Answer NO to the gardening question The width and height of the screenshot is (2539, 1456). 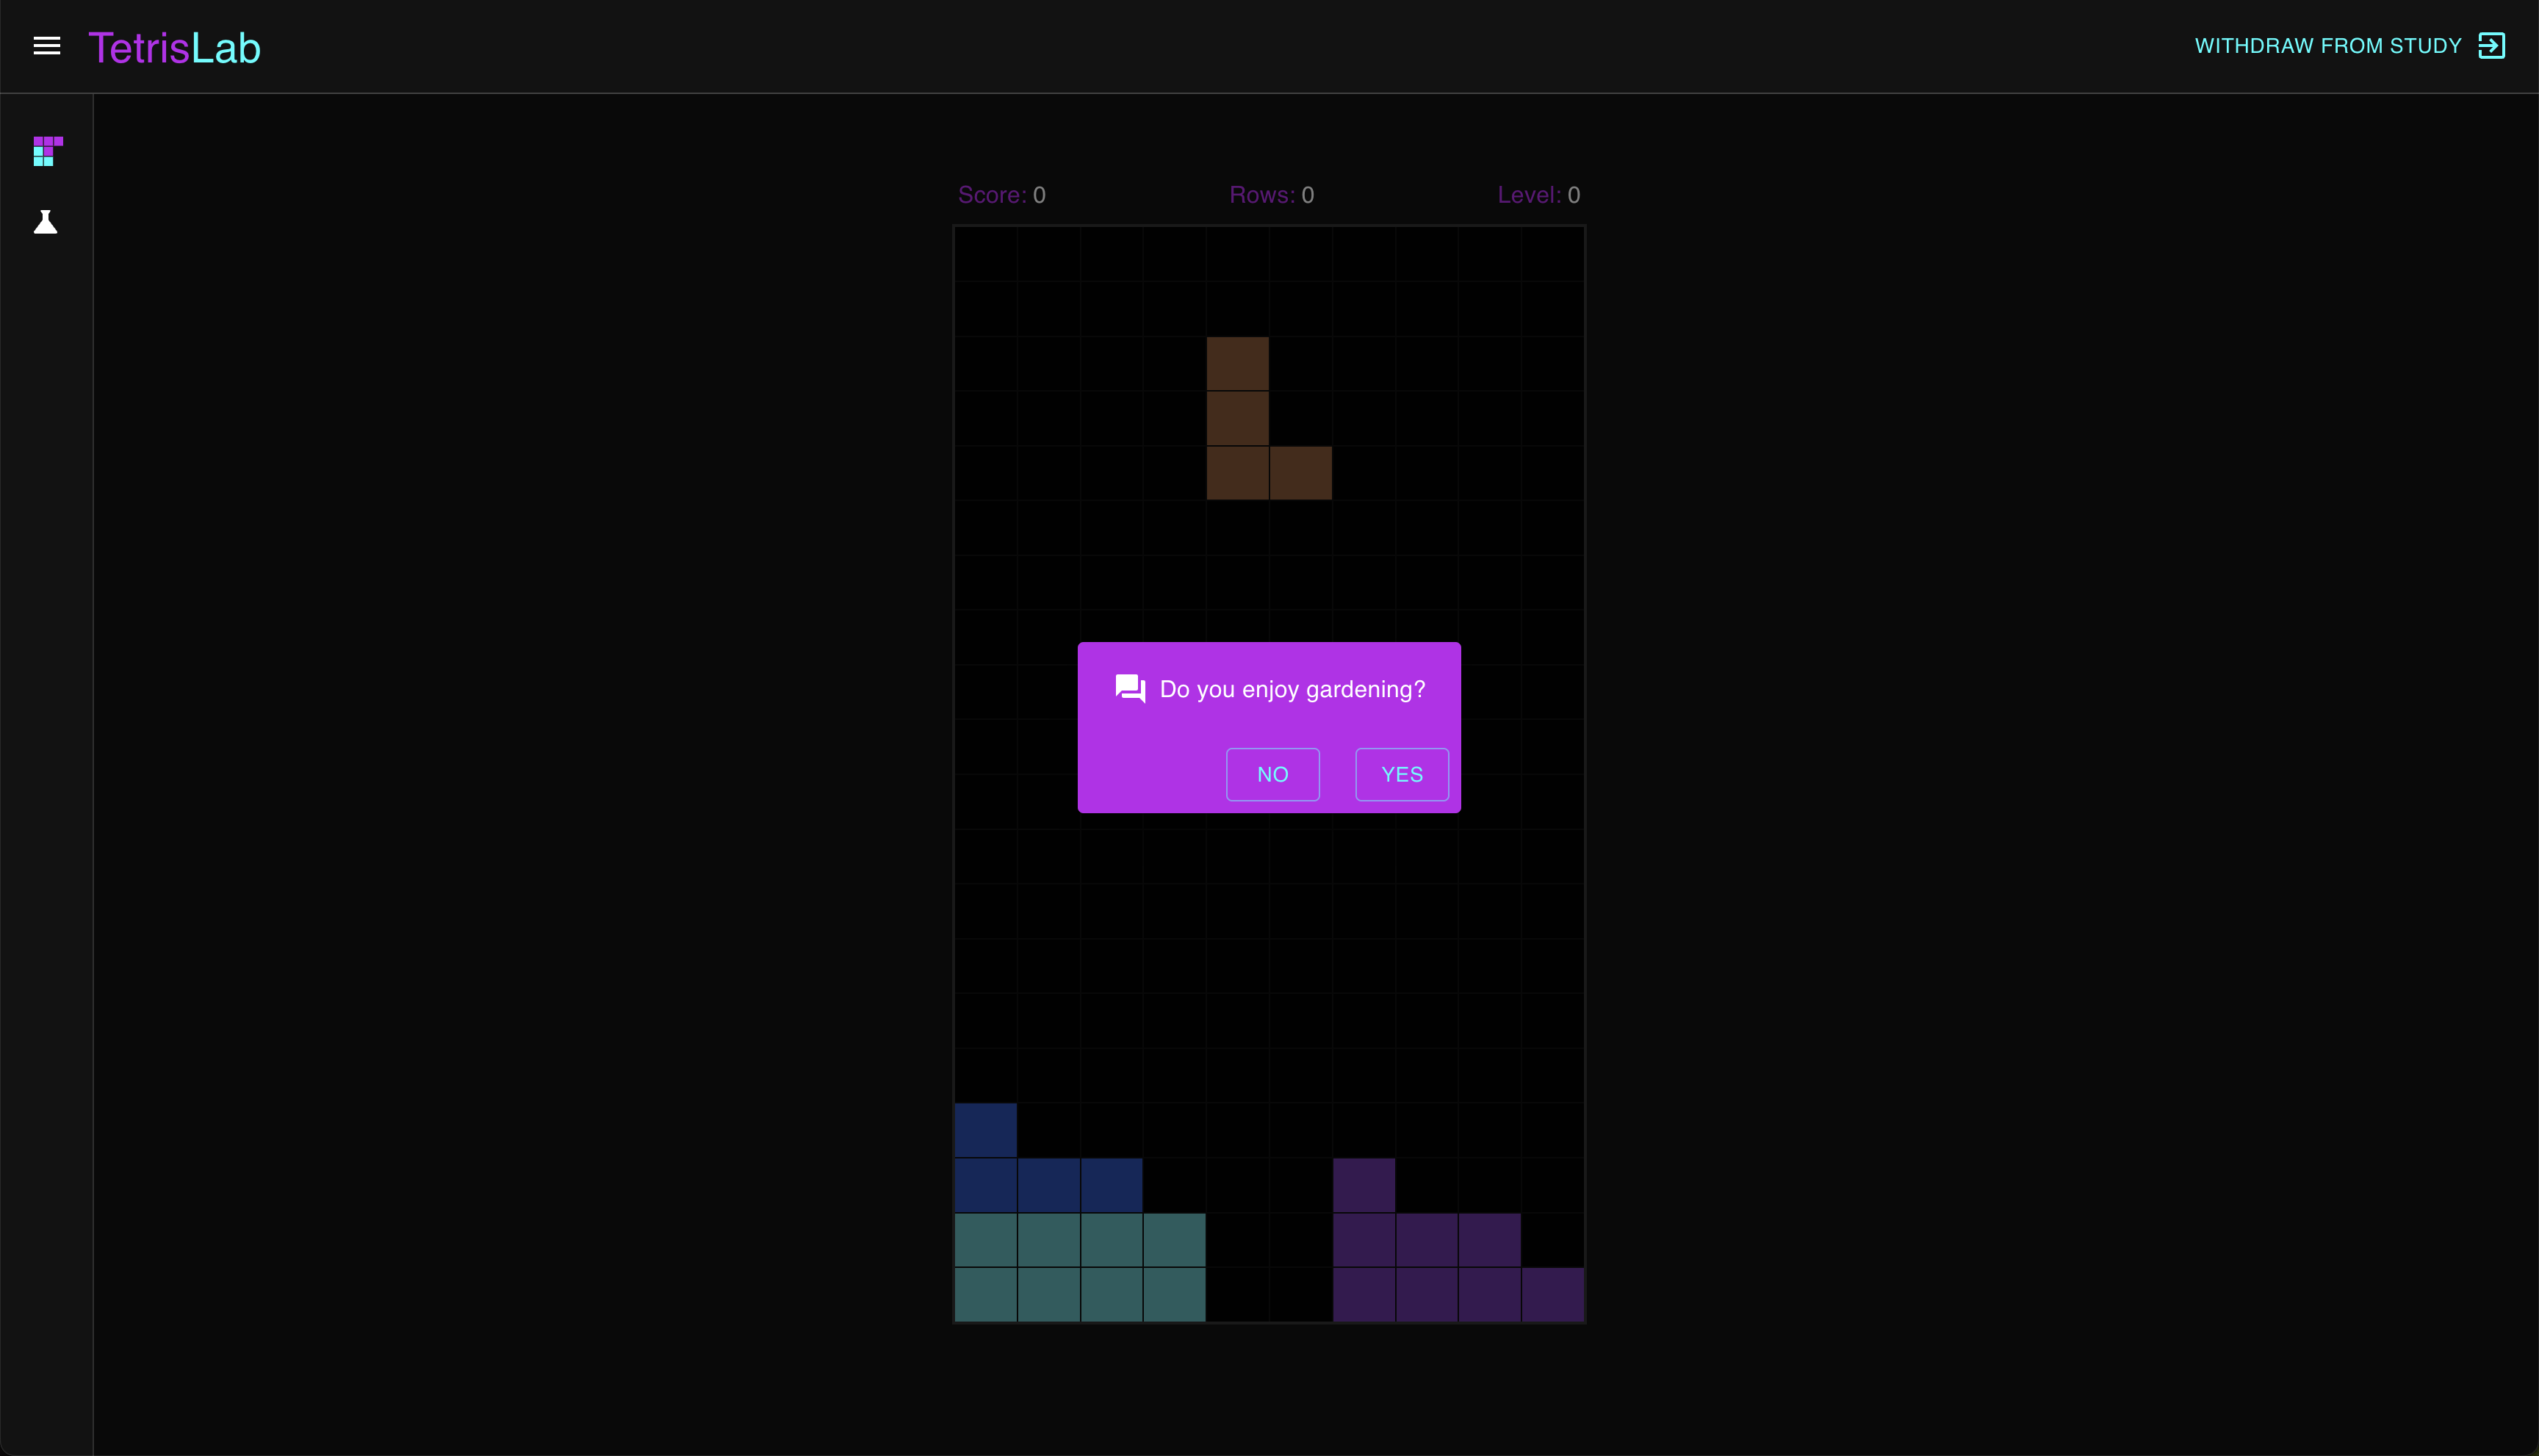click(1272, 774)
